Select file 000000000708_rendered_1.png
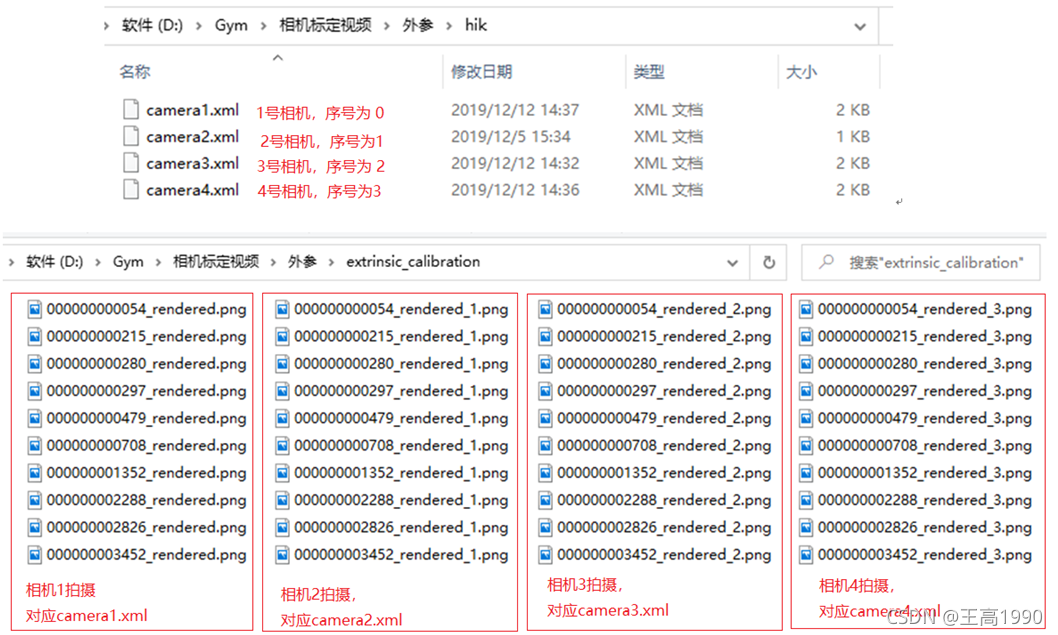 [x=401, y=445]
